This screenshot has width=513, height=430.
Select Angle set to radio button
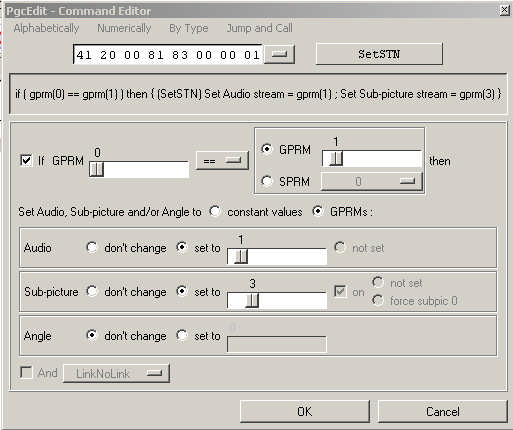tap(182, 335)
